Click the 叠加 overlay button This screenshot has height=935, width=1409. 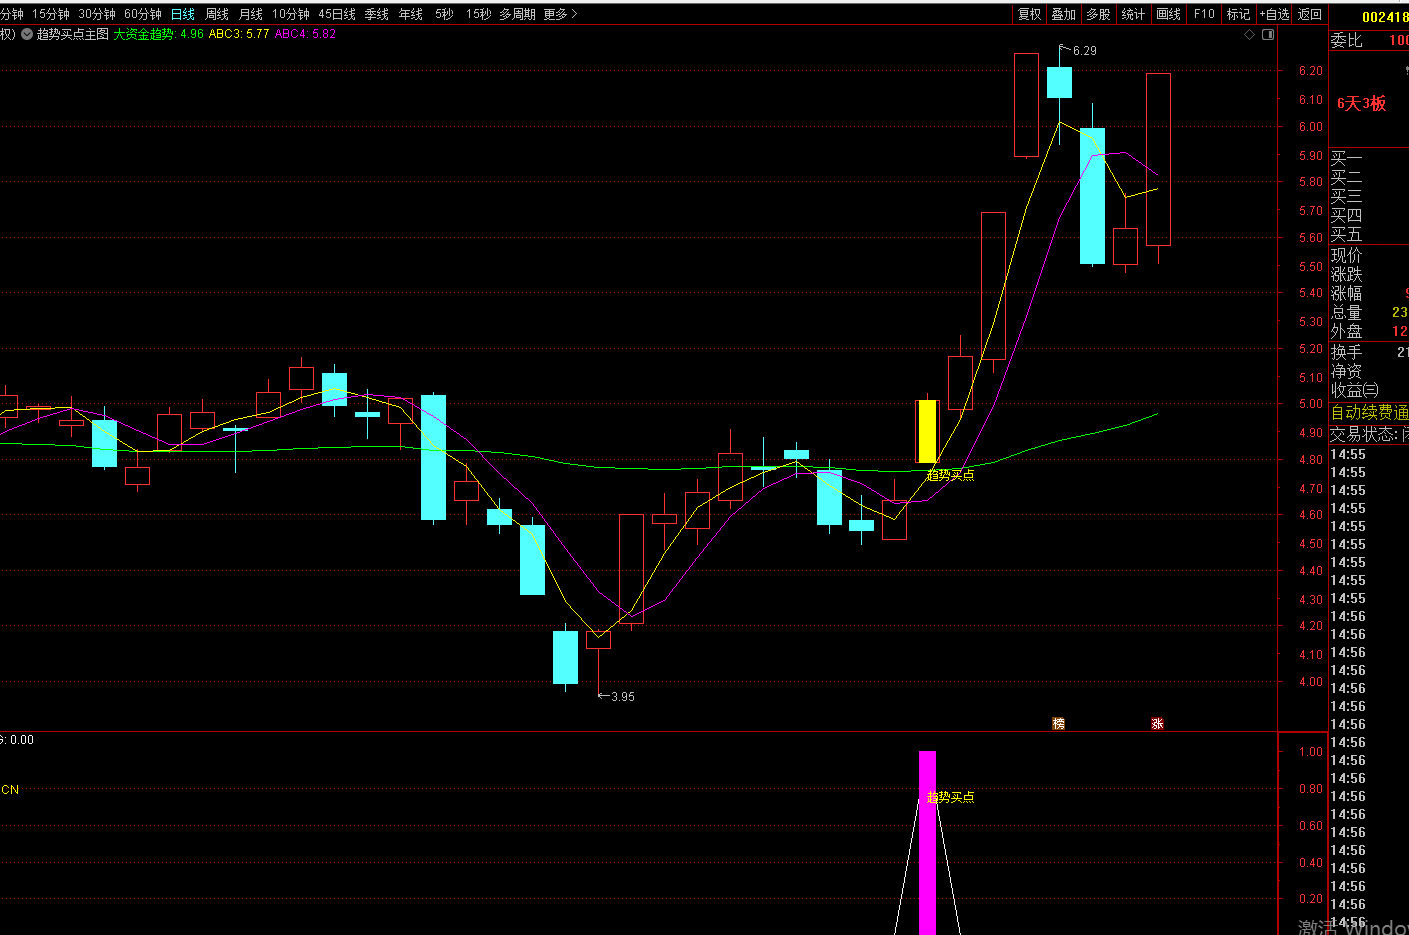[1063, 14]
